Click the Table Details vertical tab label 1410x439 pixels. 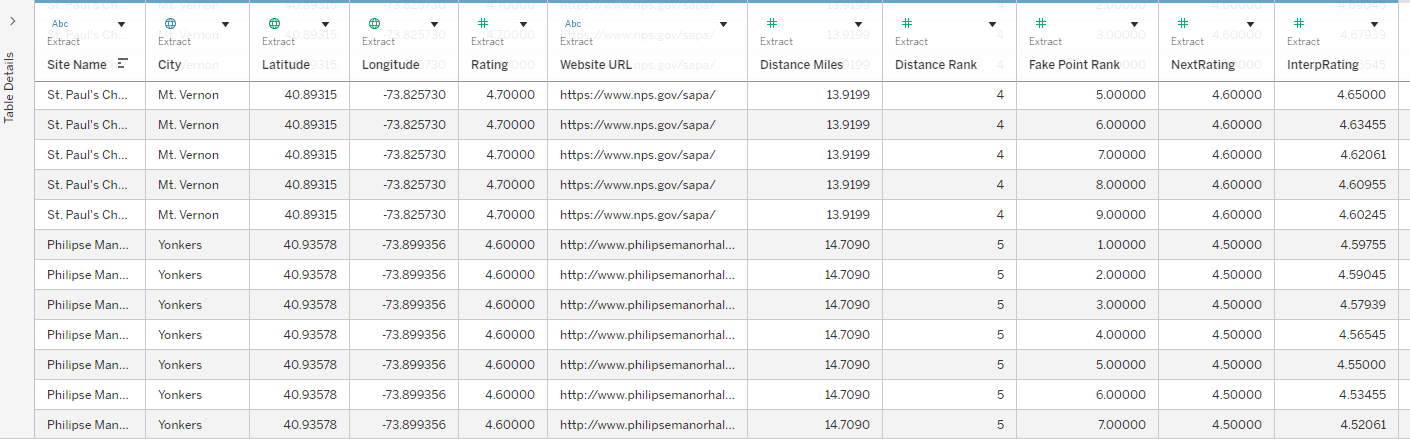(x=10, y=88)
